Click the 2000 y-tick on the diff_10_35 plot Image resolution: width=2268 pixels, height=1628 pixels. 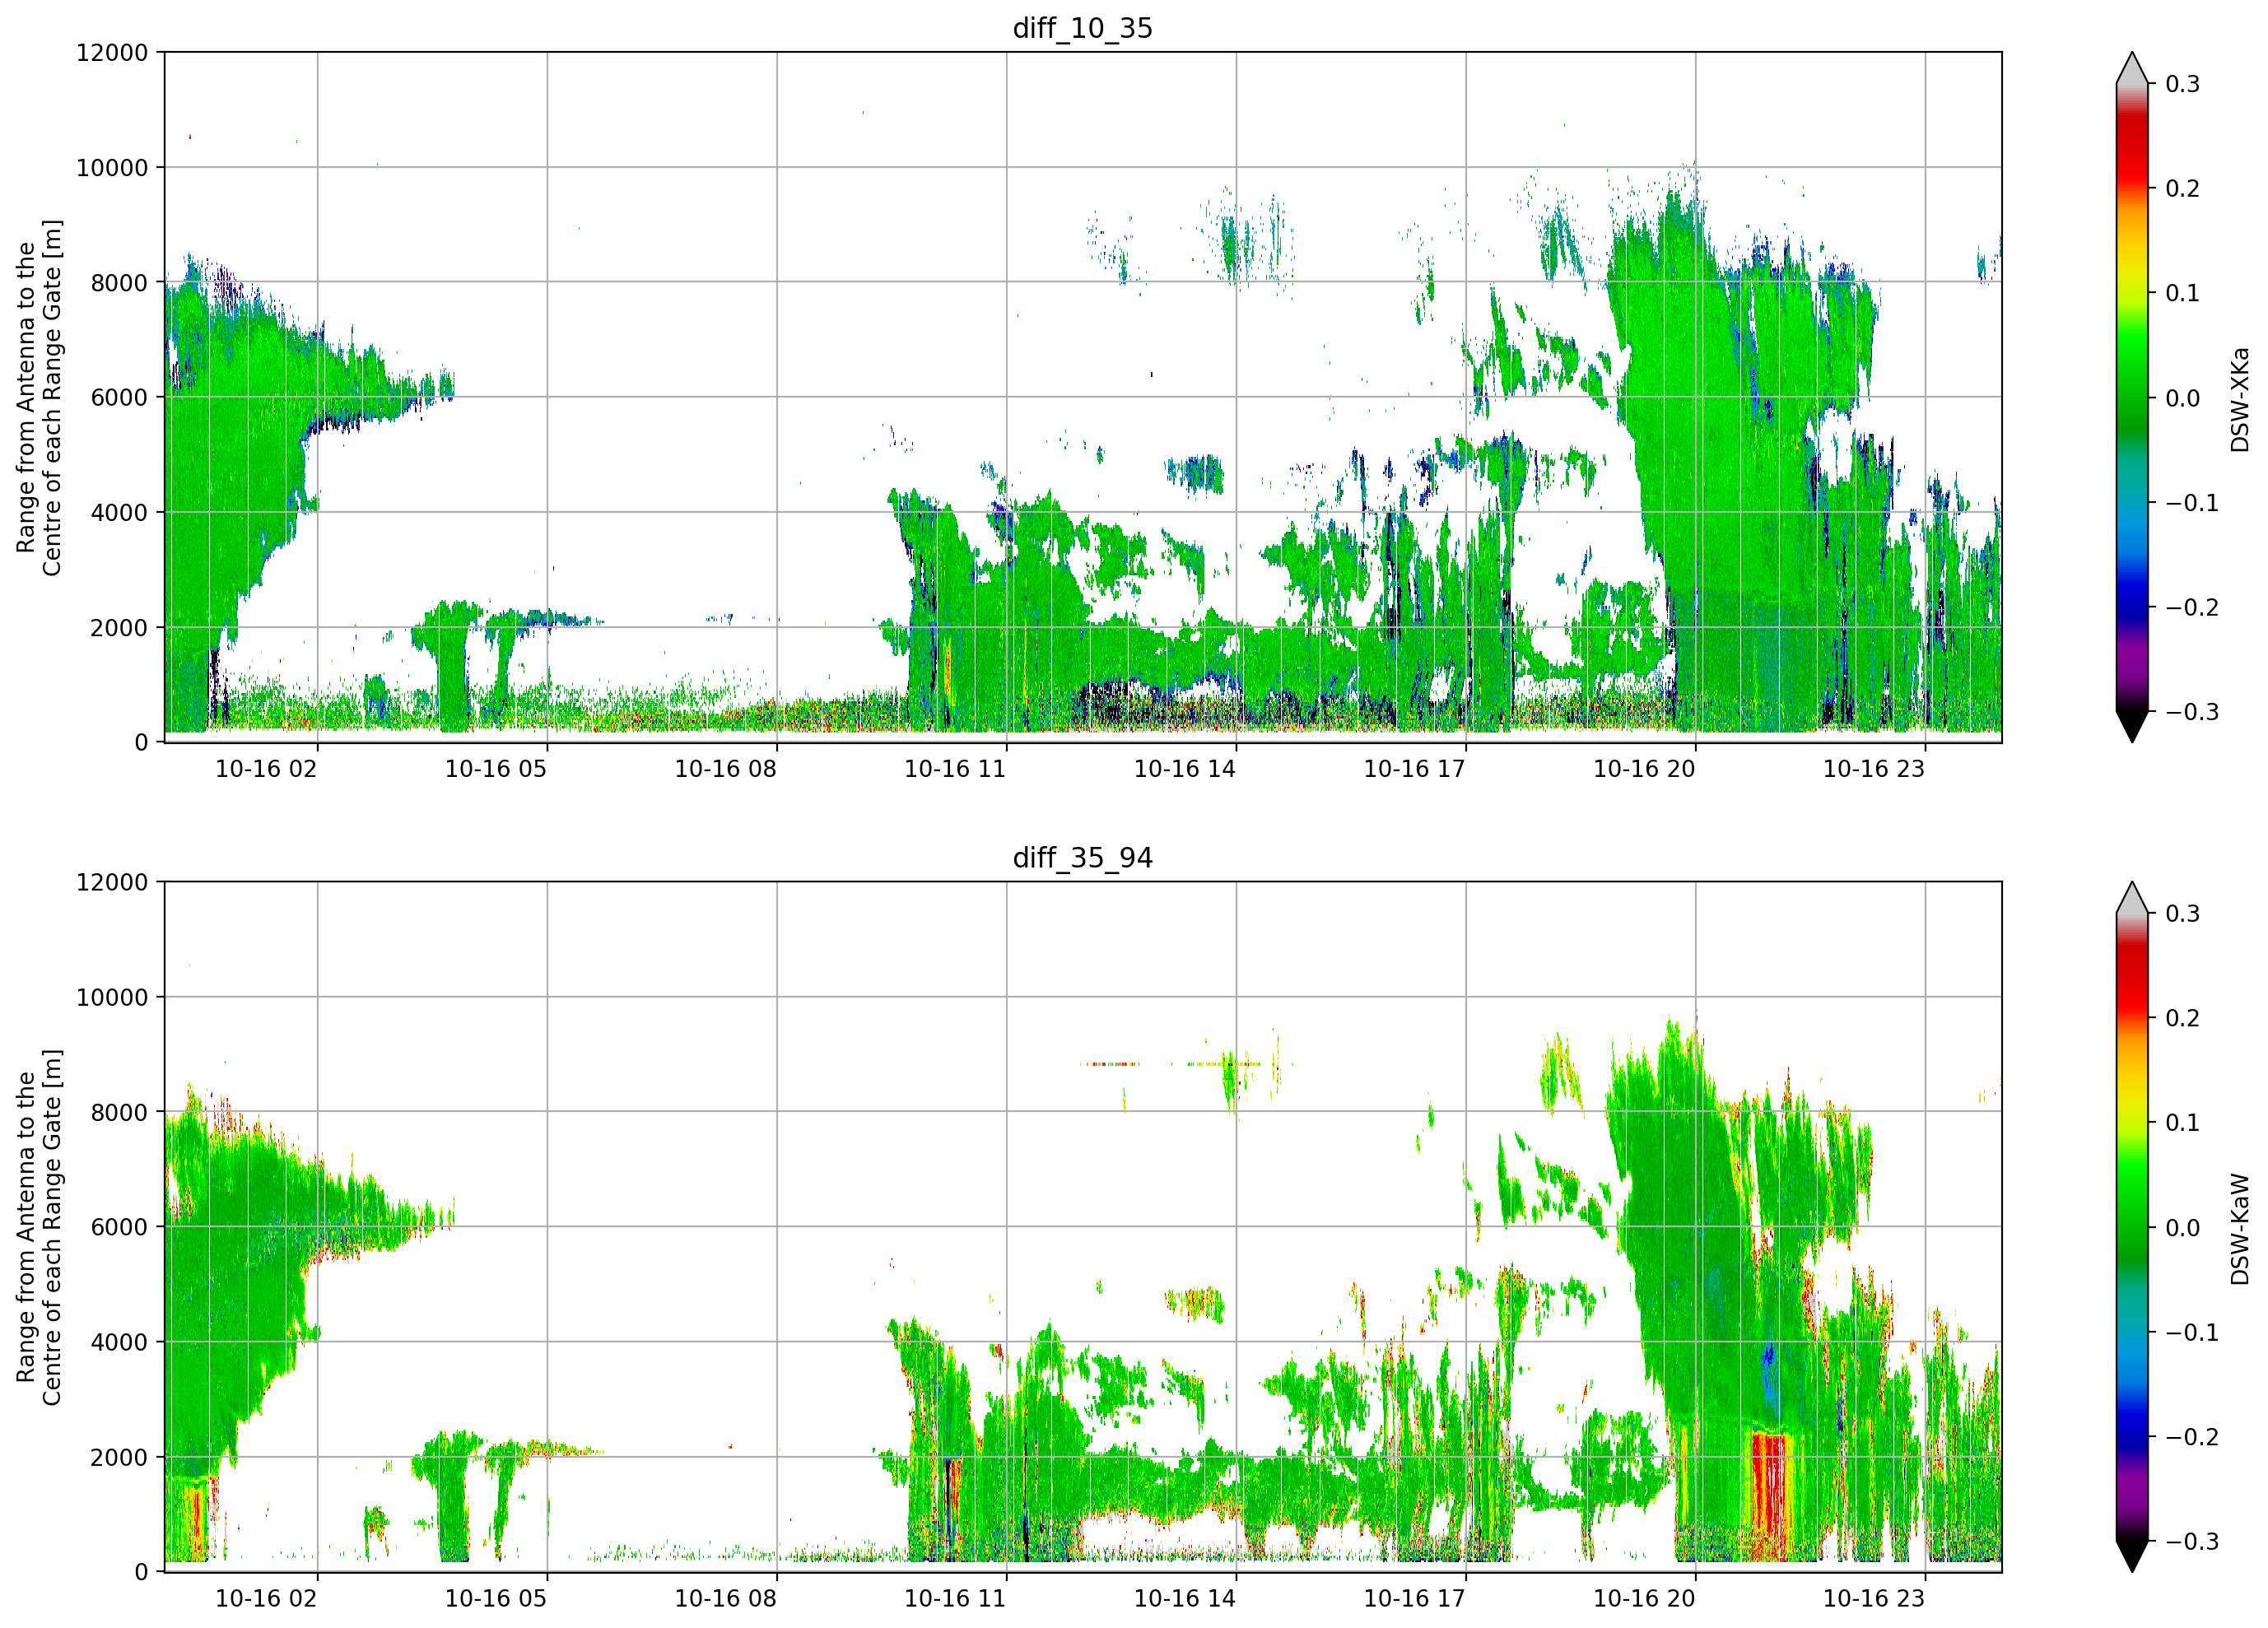(x=119, y=628)
